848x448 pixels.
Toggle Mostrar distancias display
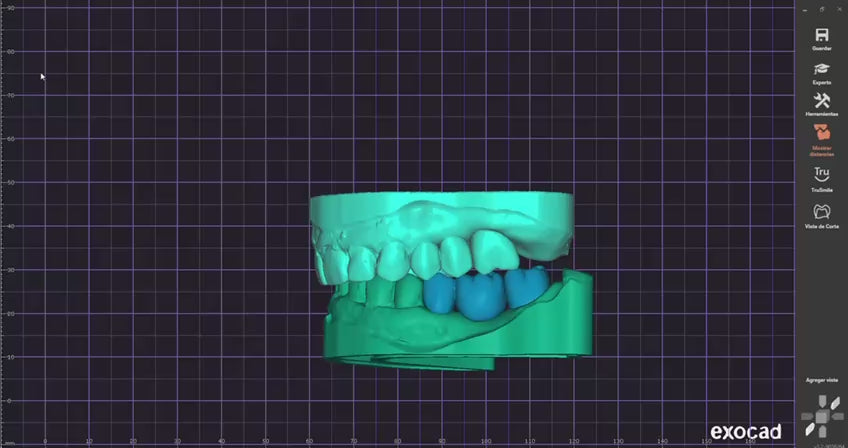(821, 133)
